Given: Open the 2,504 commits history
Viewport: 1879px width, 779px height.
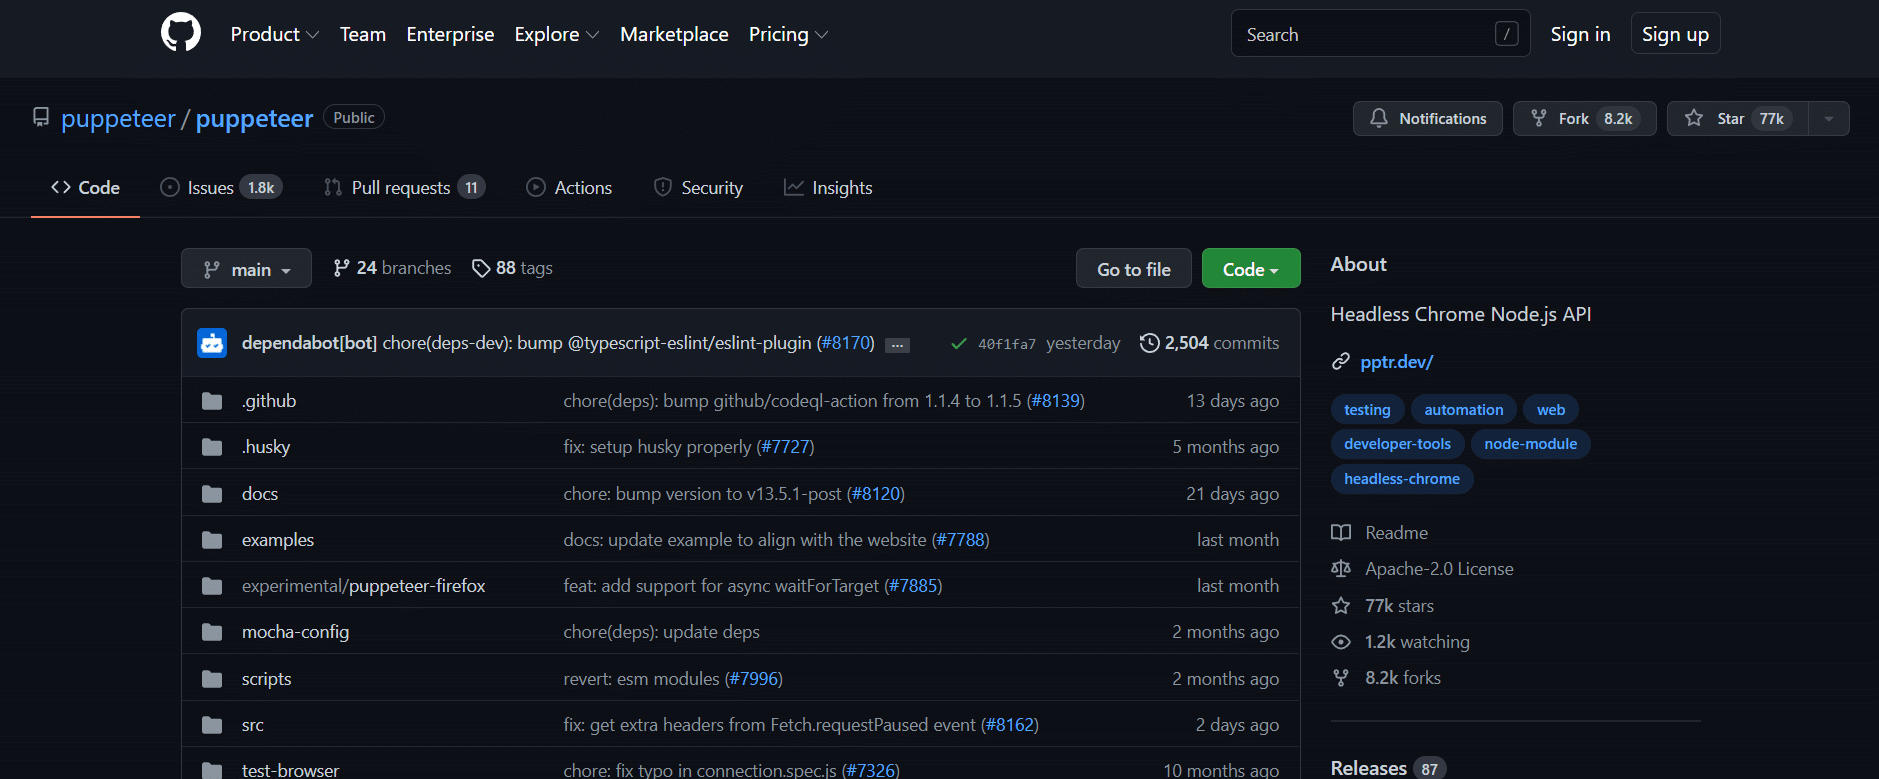Looking at the screenshot, I should [x=1210, y=343].
